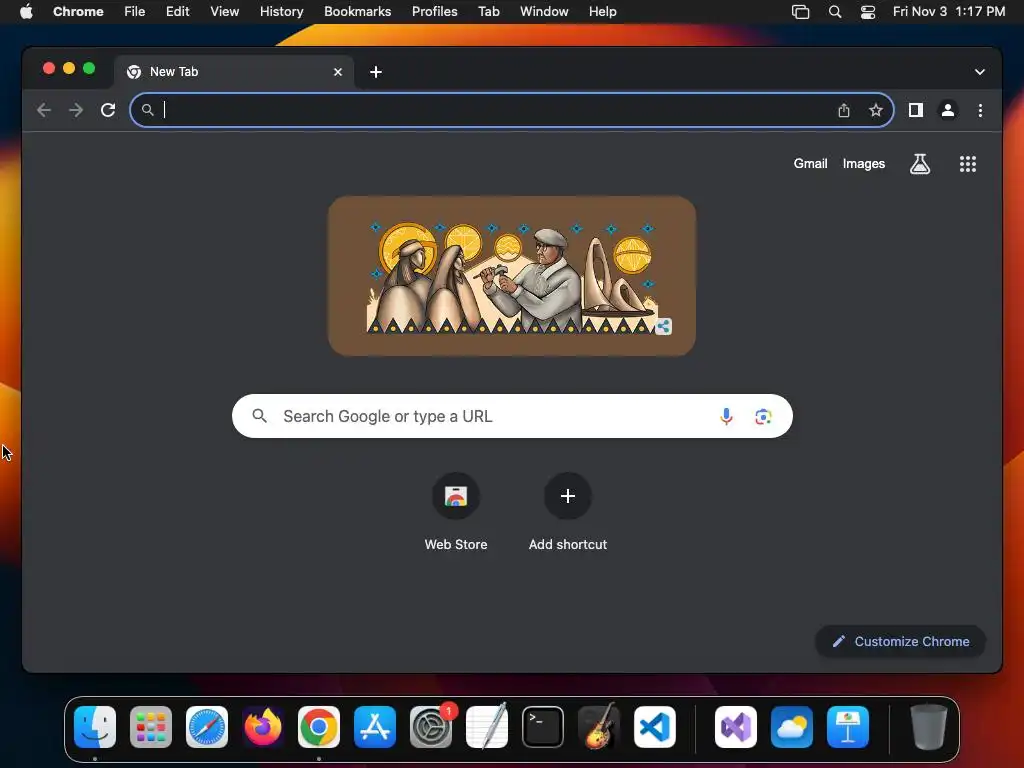Add a new shortcut tile
Image resolution: width=1024 pixels, height=768 pixels.
(568, 513)
